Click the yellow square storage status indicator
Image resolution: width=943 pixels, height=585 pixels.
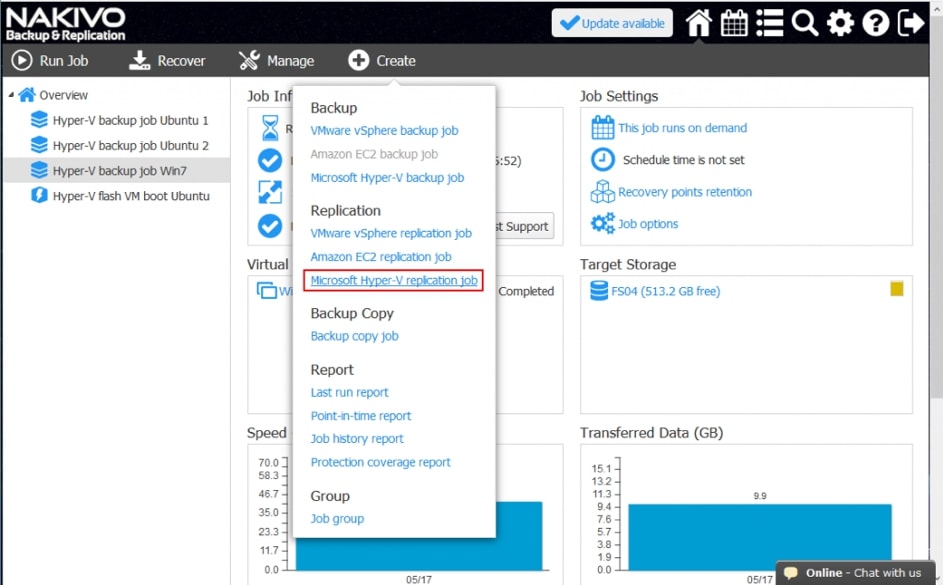tap(897, 289)
